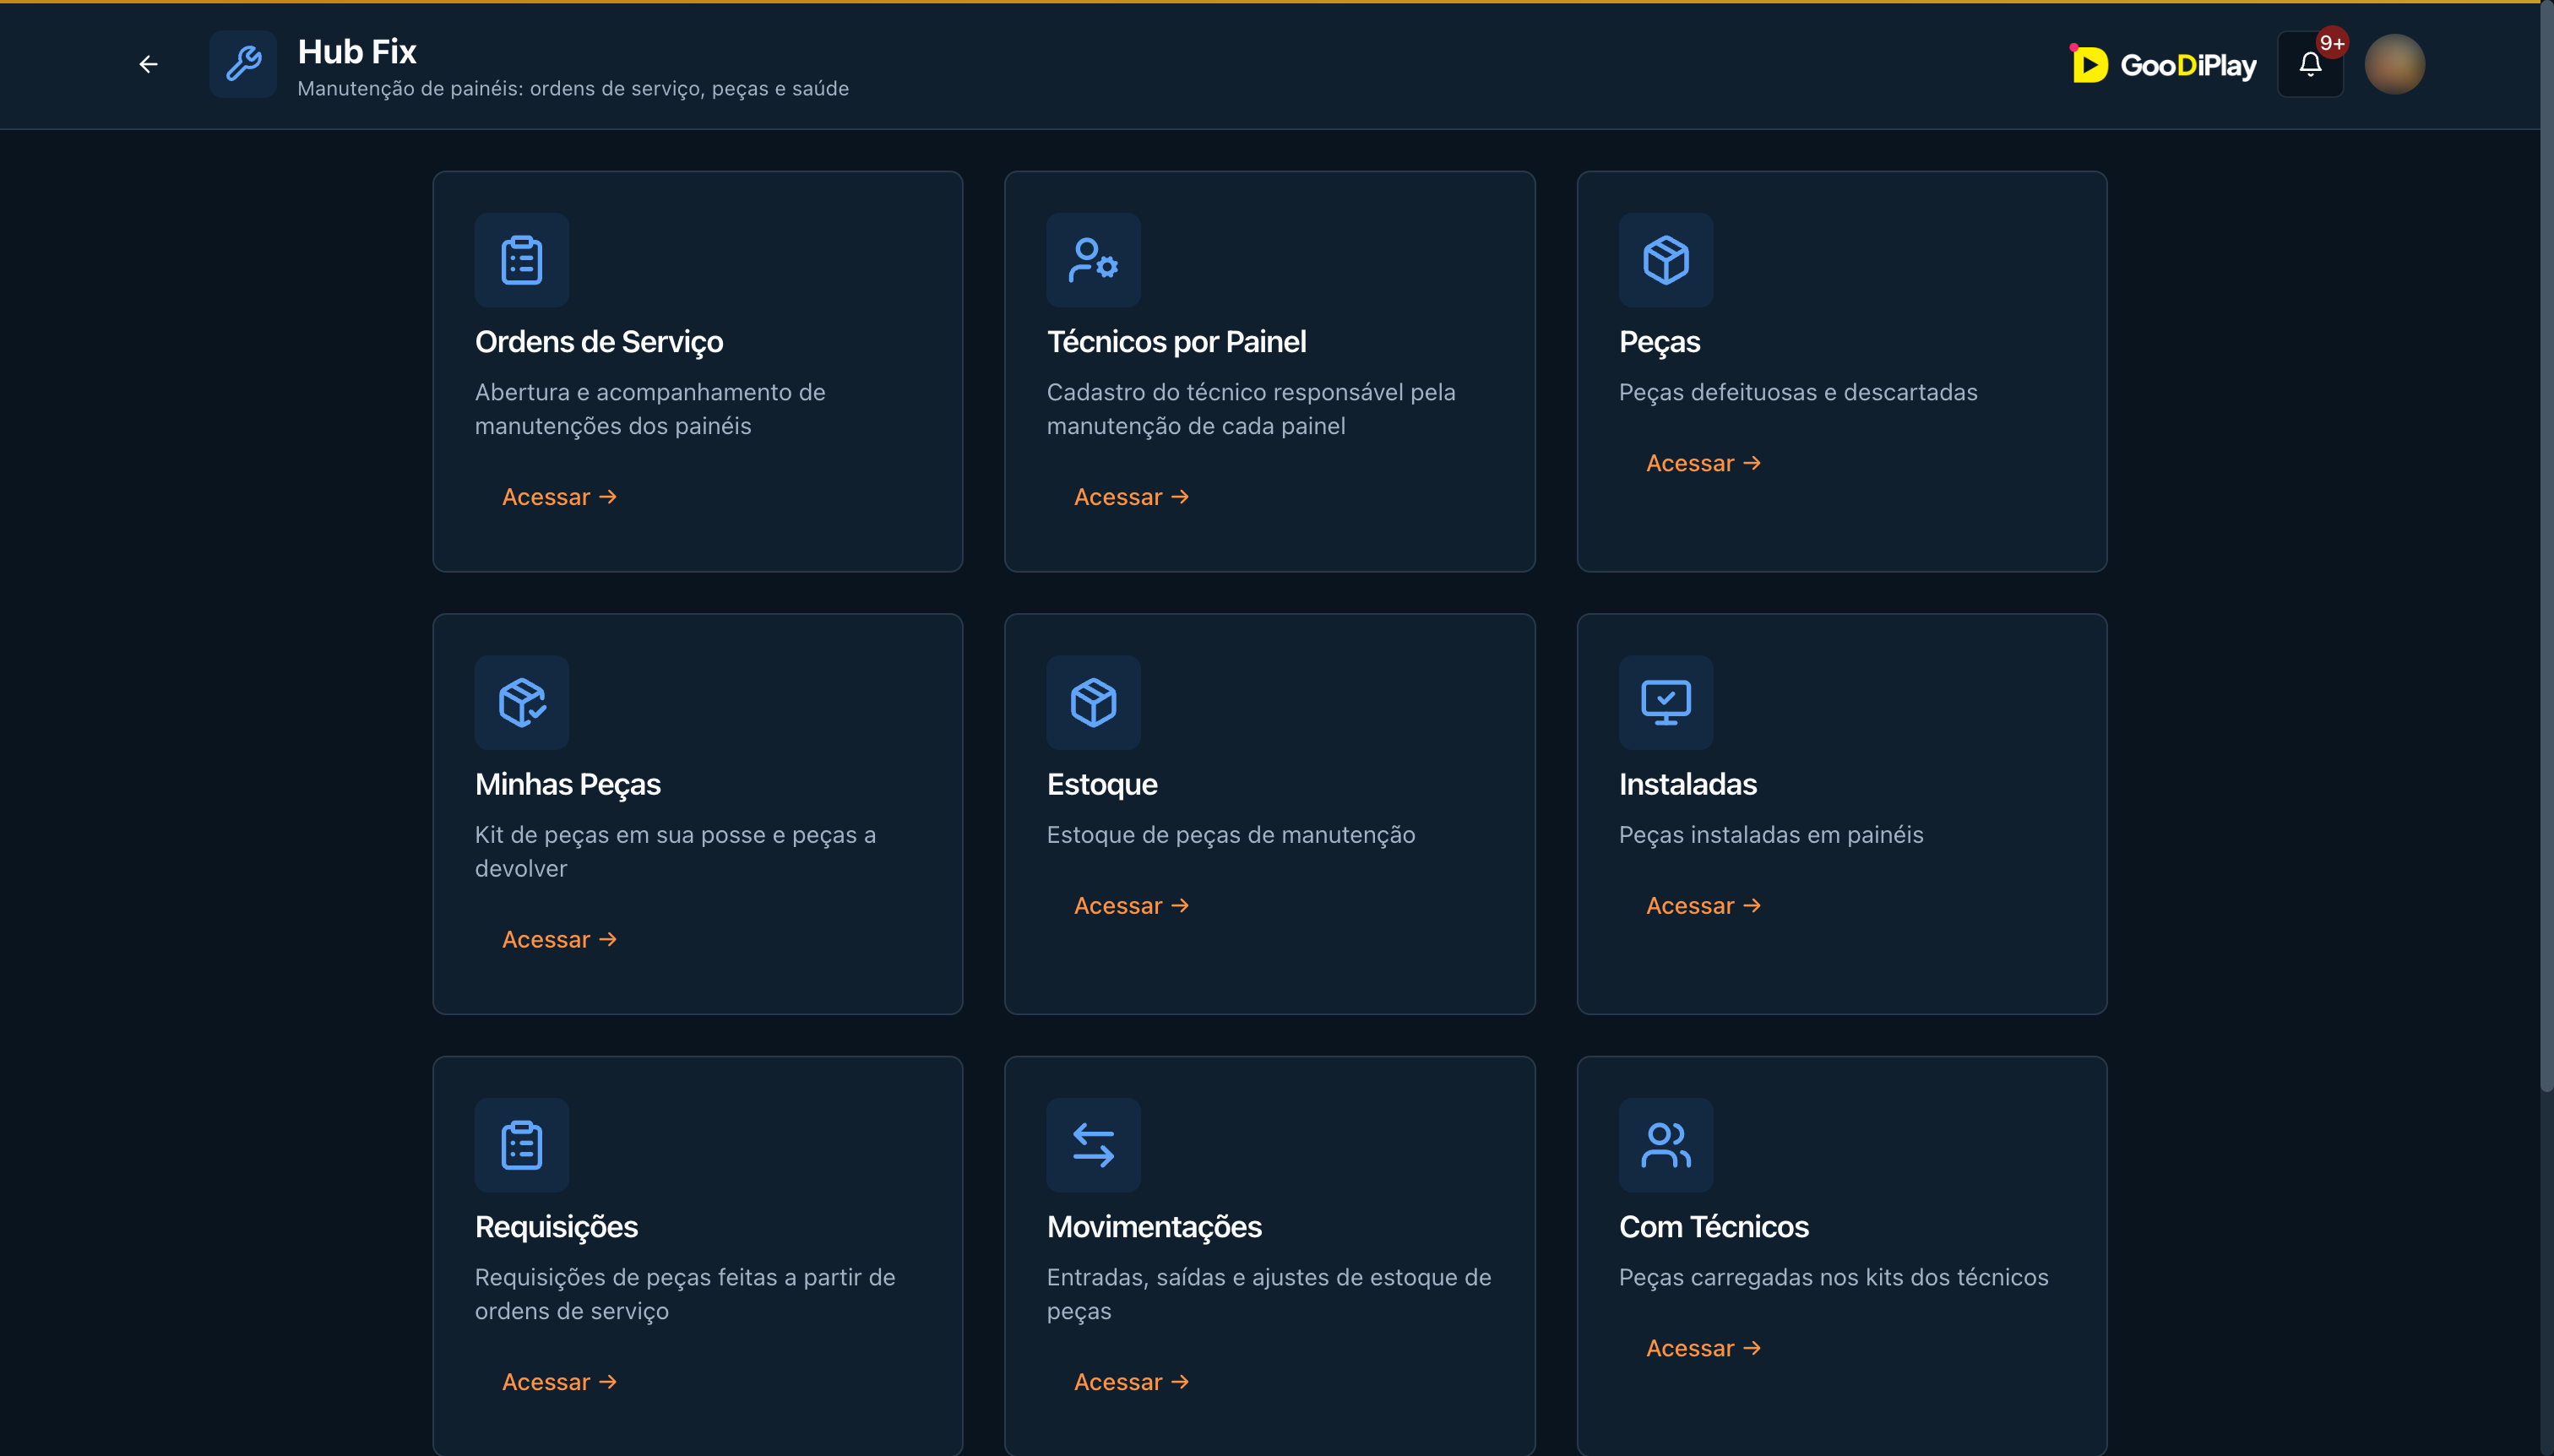Image resolution: width=2554 pixels, height=1456 pixels.
Task: Click the Técnicos por Painel user-gear icon
Action: (x=1093, y=260)
